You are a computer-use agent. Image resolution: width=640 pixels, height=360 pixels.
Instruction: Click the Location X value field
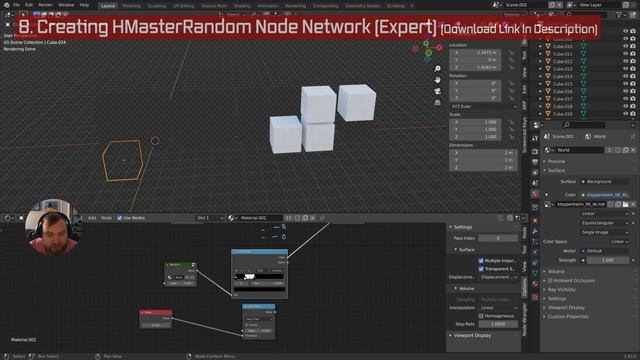(476, 53)
